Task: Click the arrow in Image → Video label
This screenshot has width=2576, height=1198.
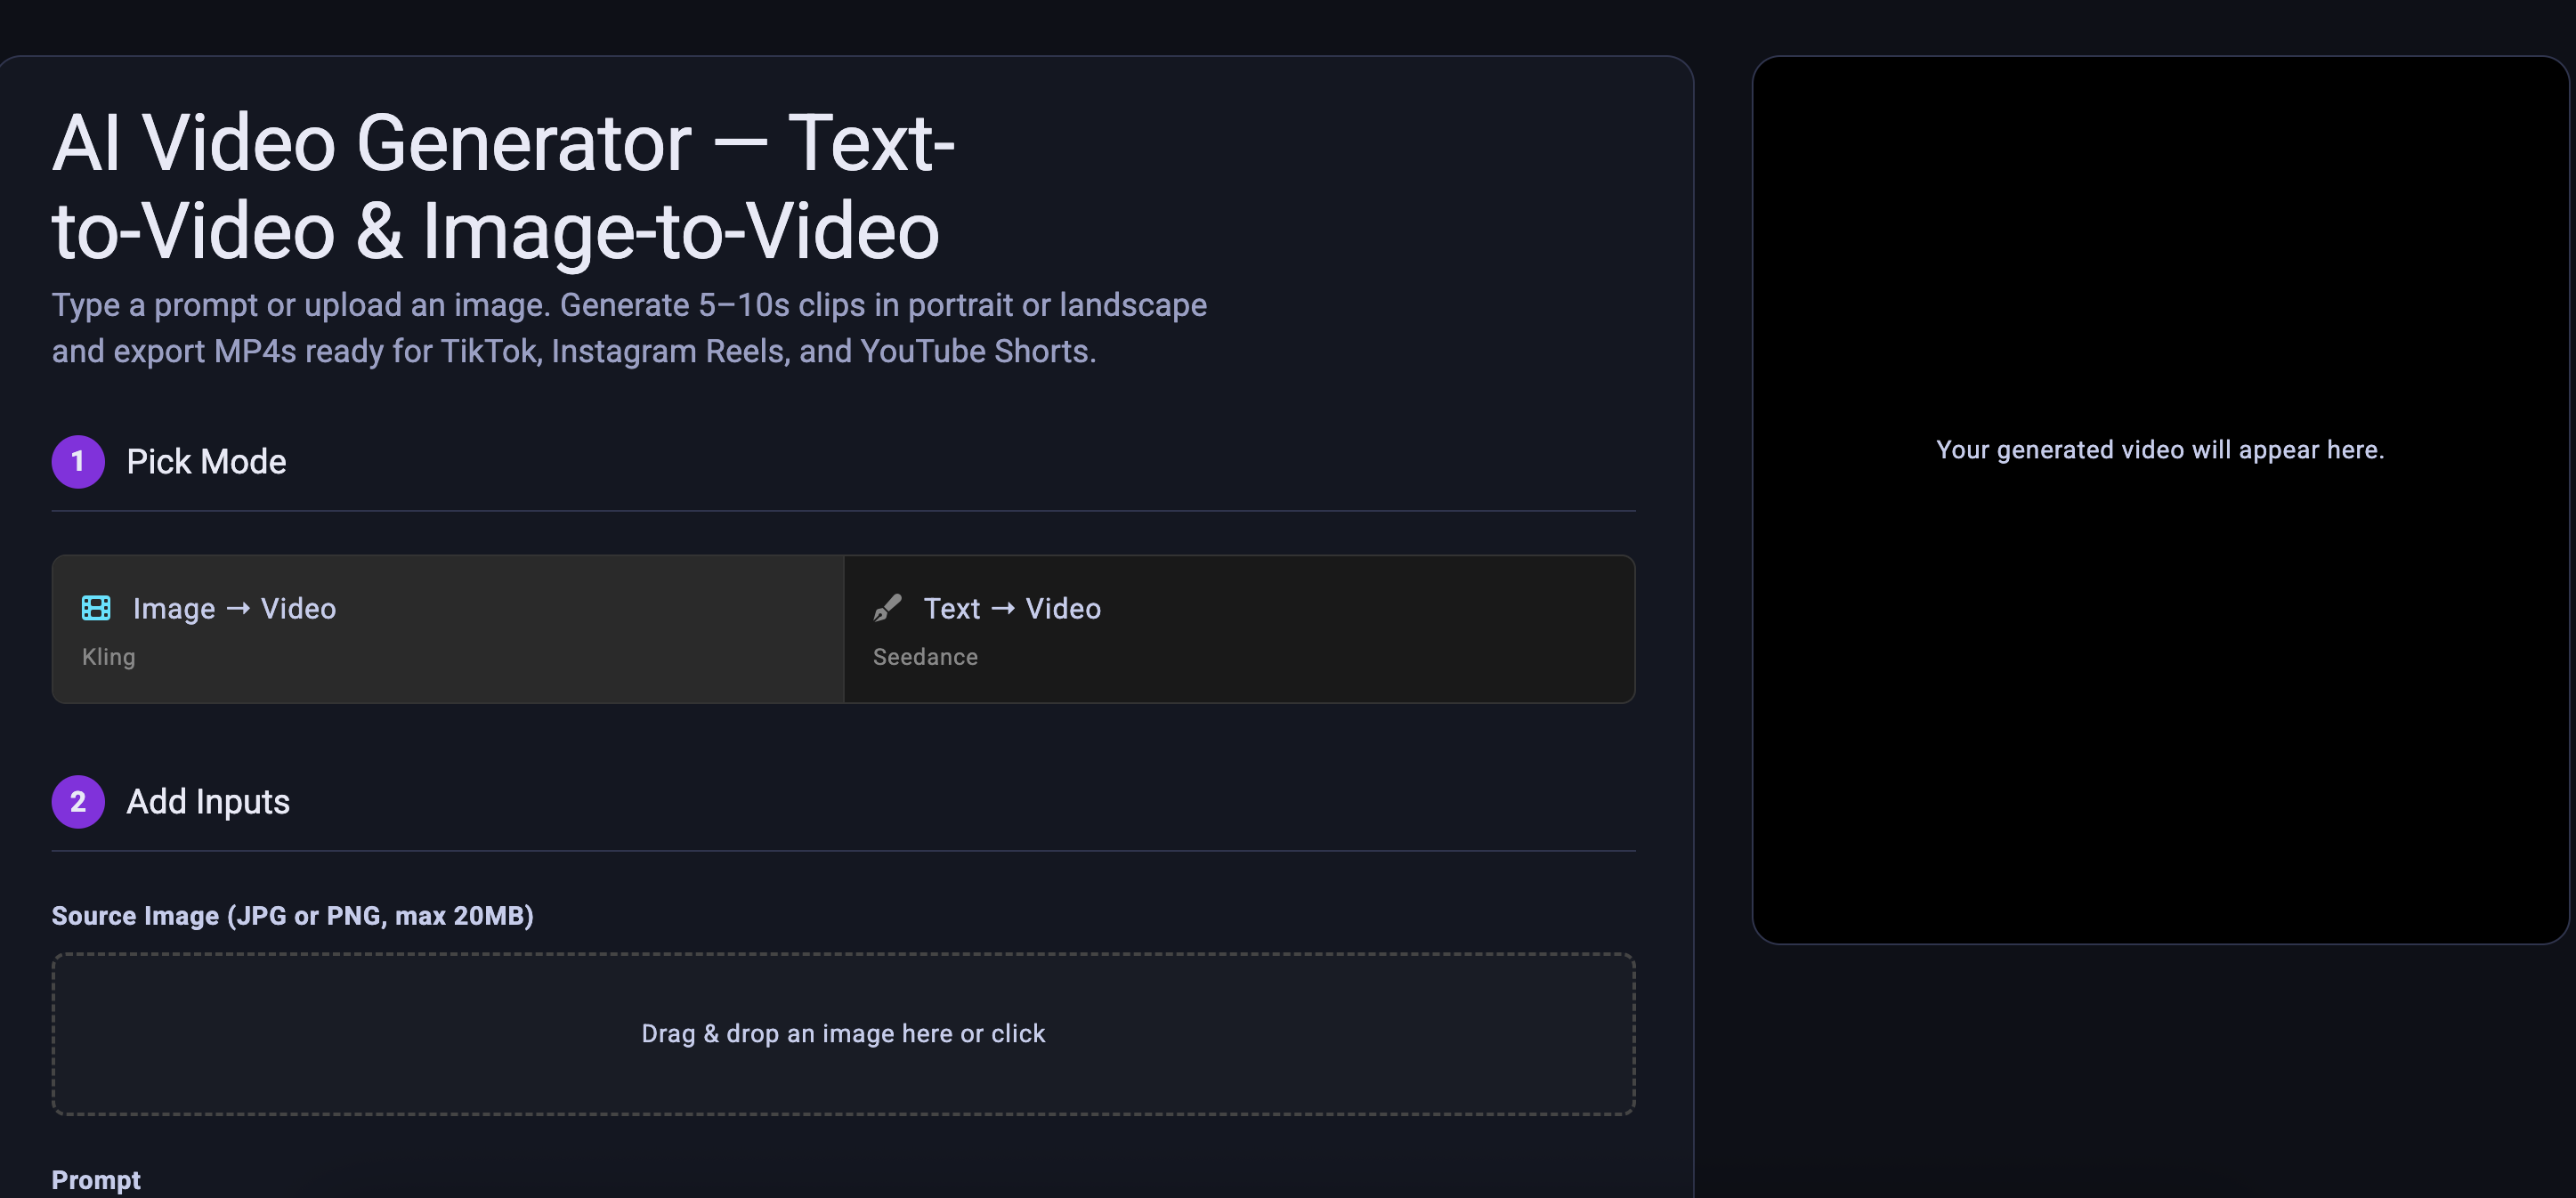Action: (x=238, y=609)
